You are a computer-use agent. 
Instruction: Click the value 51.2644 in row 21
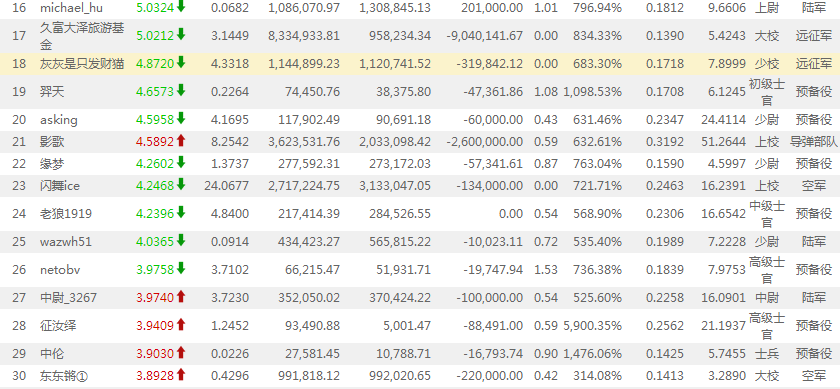(723, 142)
